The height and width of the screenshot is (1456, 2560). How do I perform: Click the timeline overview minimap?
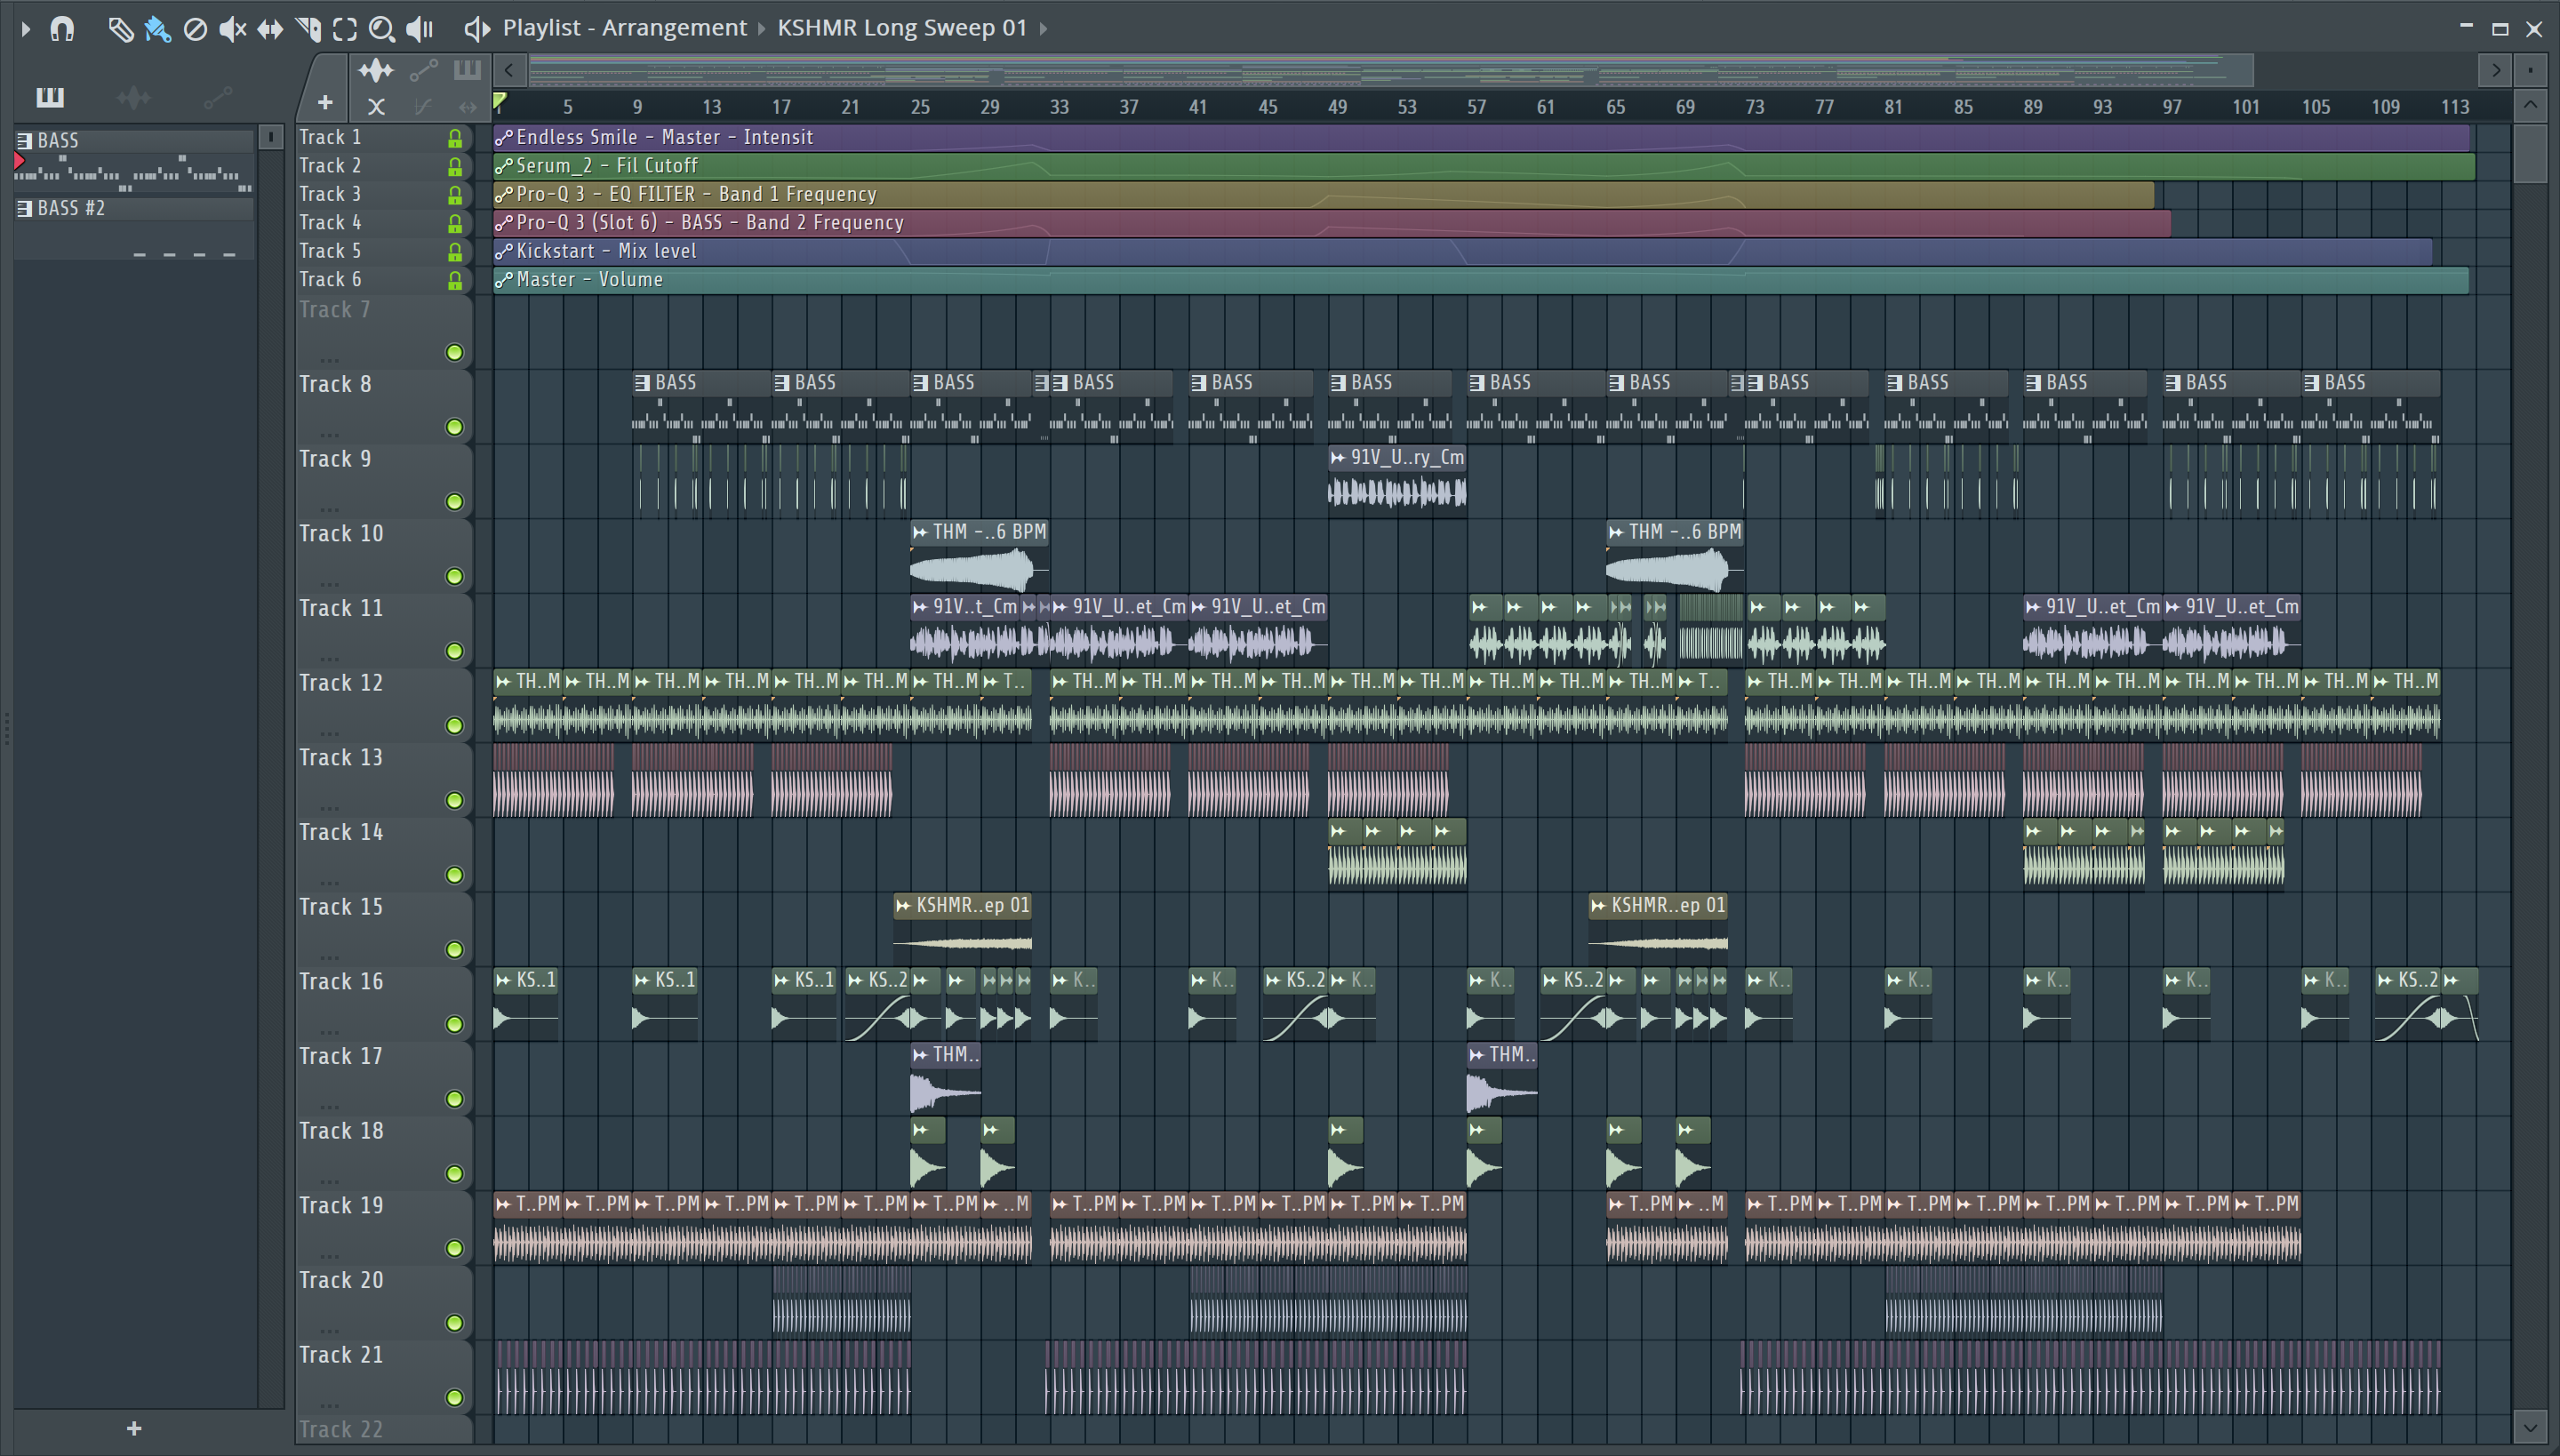tap(1390, 70)
